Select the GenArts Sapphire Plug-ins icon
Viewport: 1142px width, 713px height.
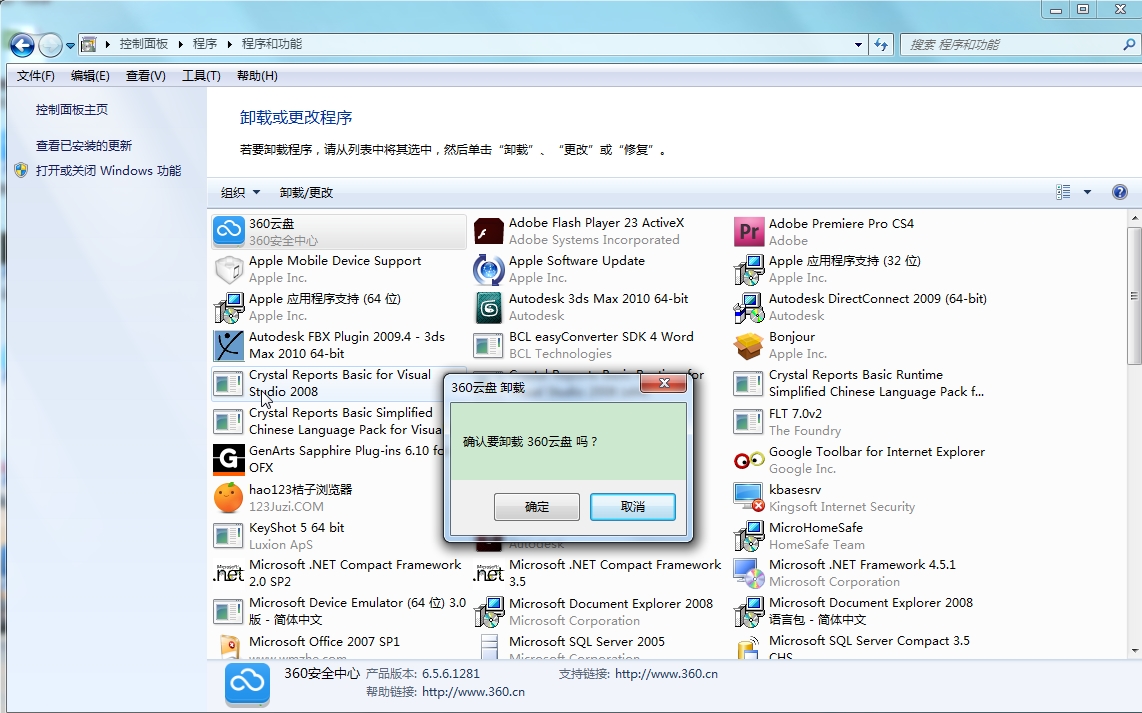click(x=229, y=459)
